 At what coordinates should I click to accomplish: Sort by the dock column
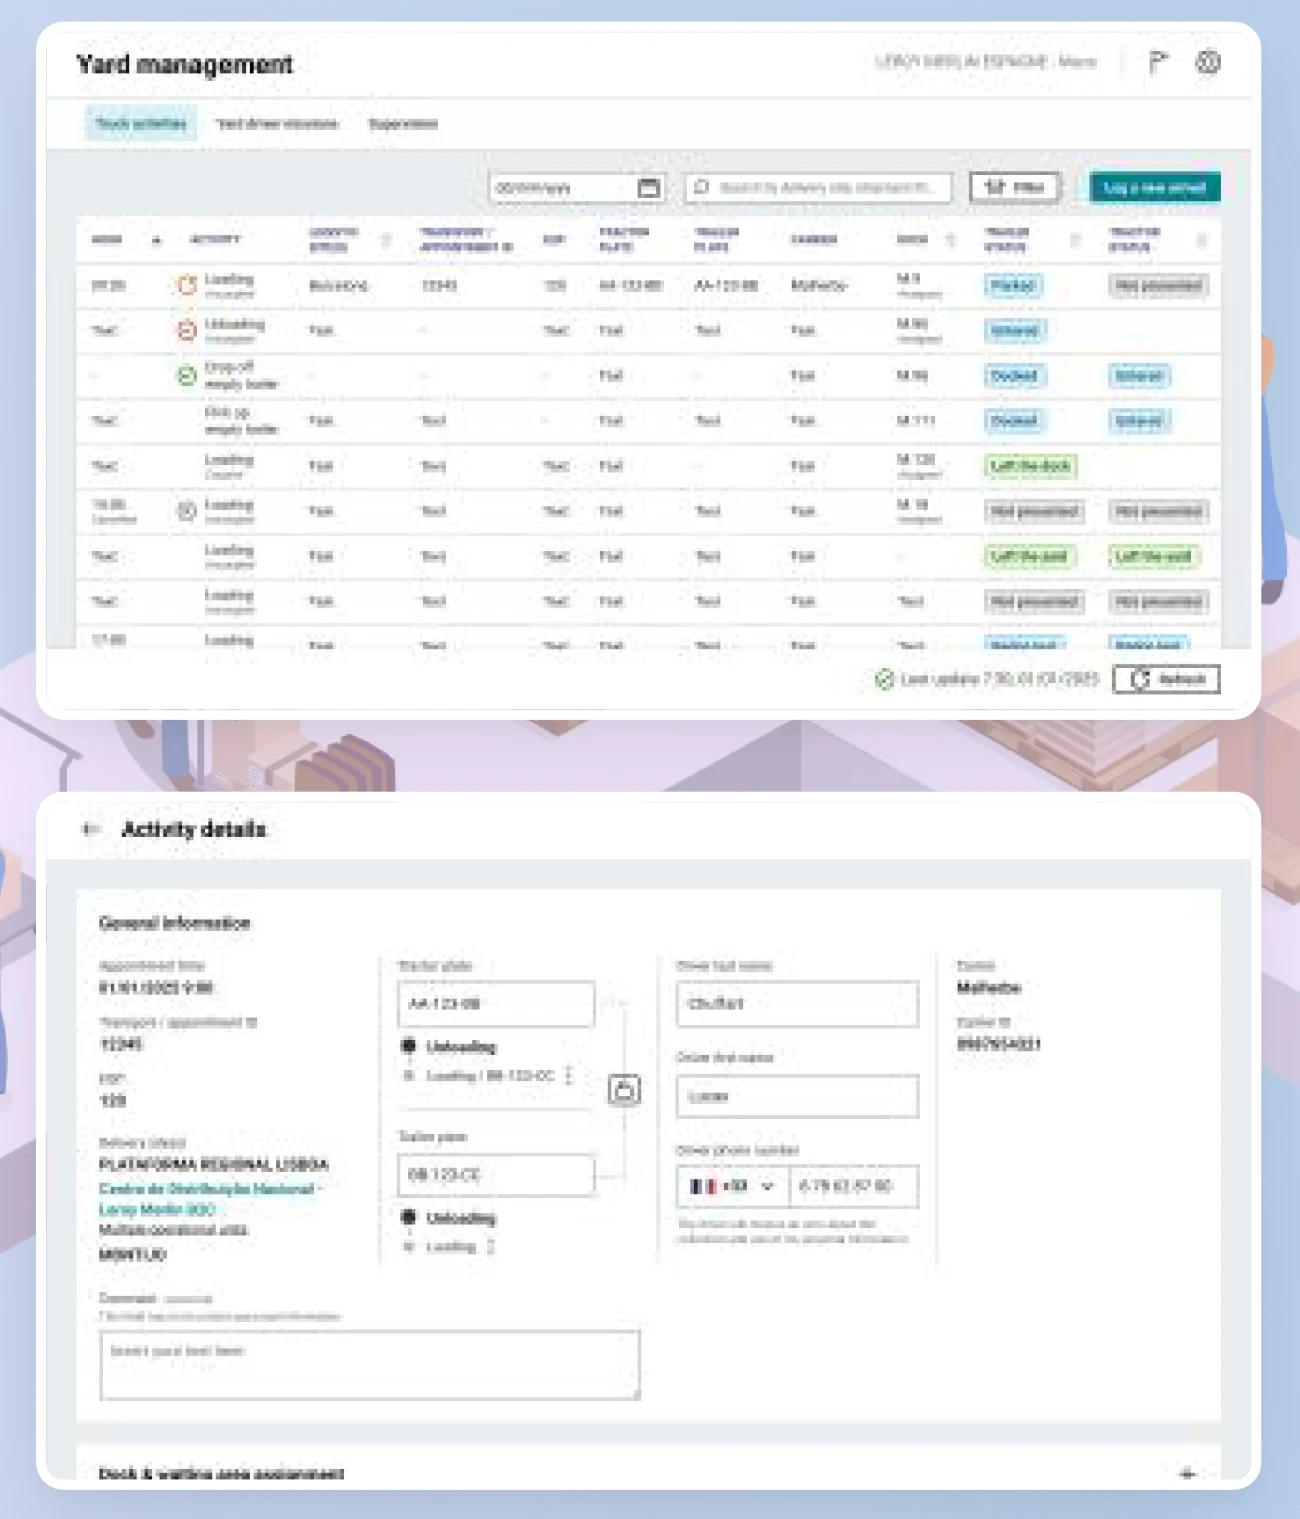pos(951,240)
